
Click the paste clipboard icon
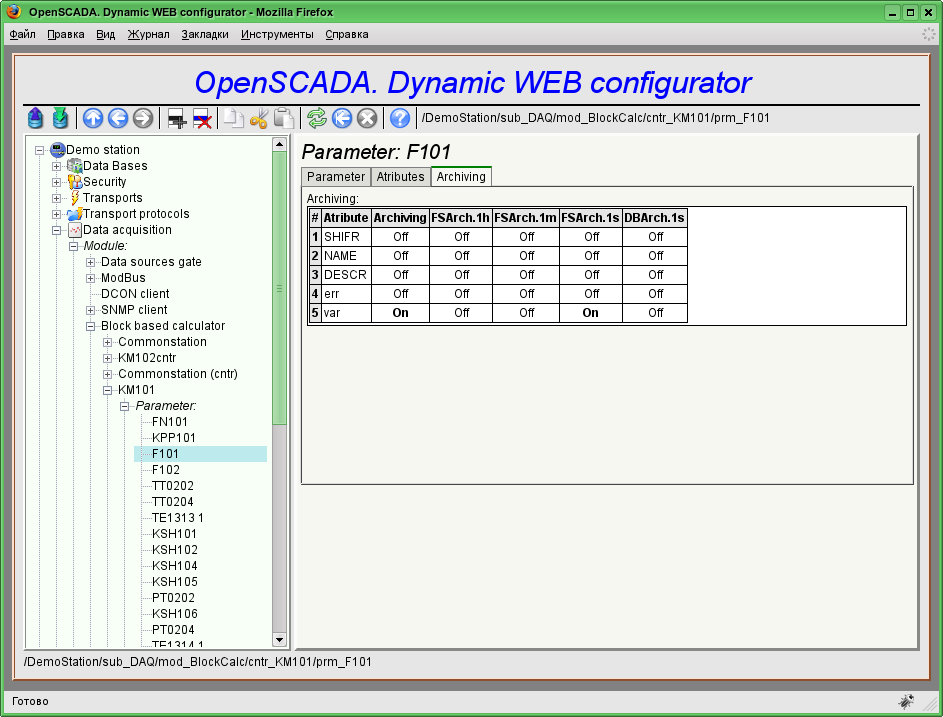(x=283, y=118)
